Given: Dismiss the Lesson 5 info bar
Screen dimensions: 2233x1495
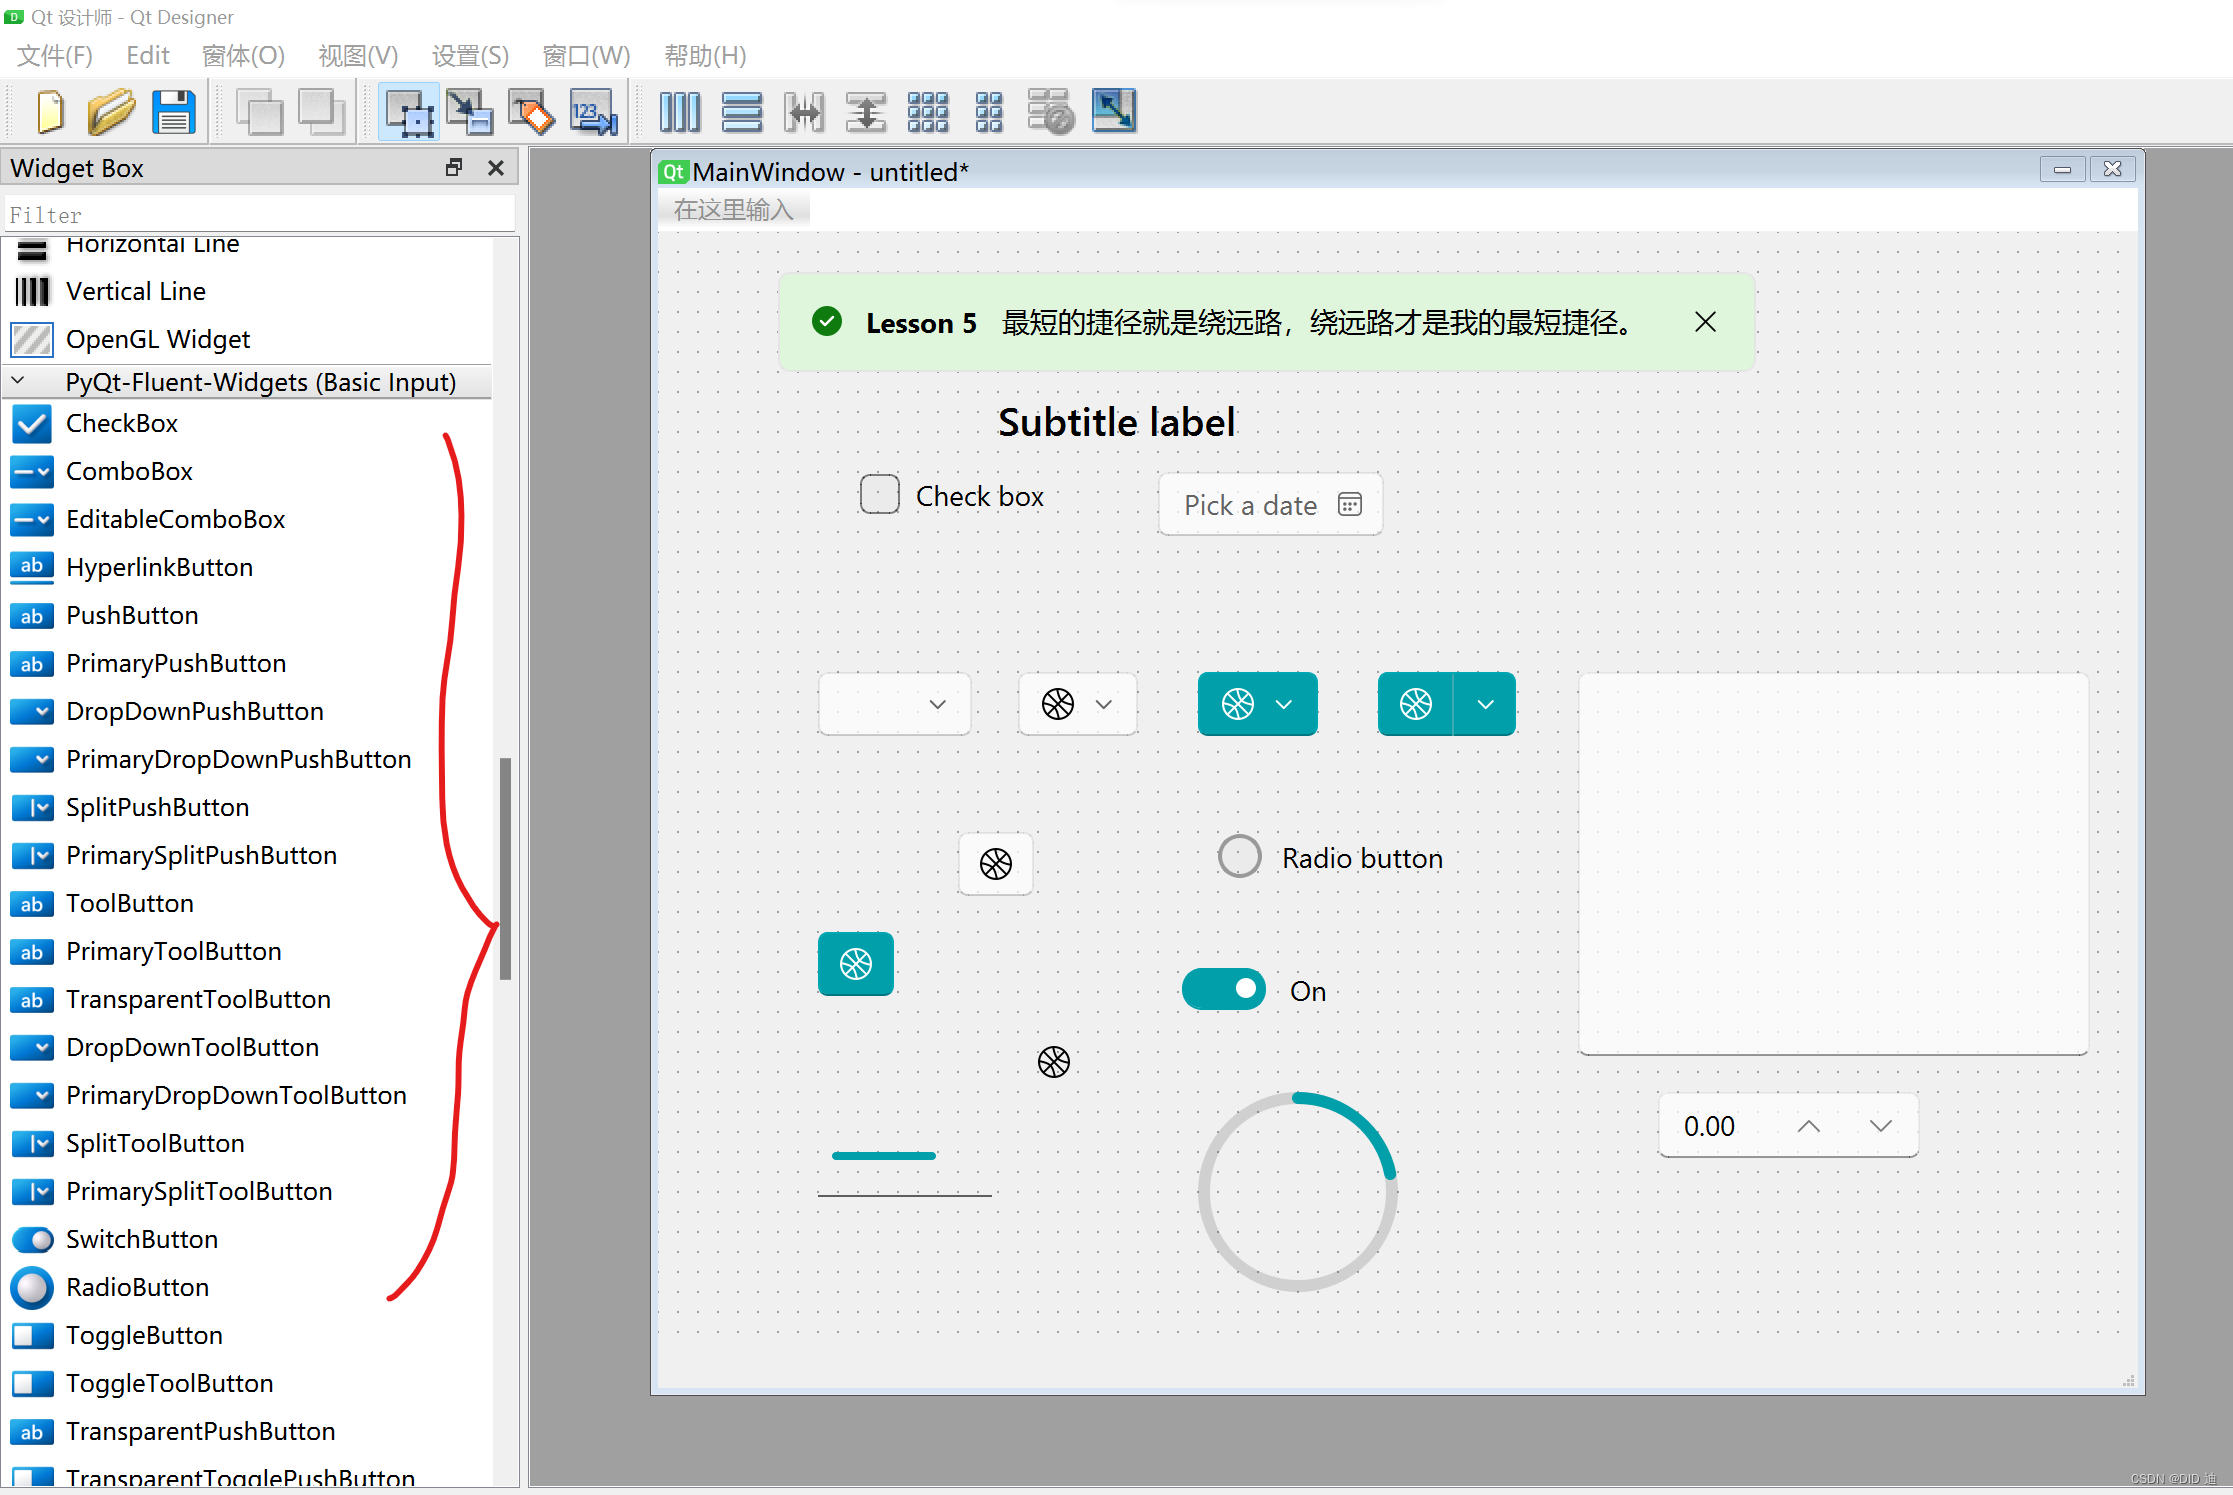Looking at the screenshot, I should pos(1706,322).
